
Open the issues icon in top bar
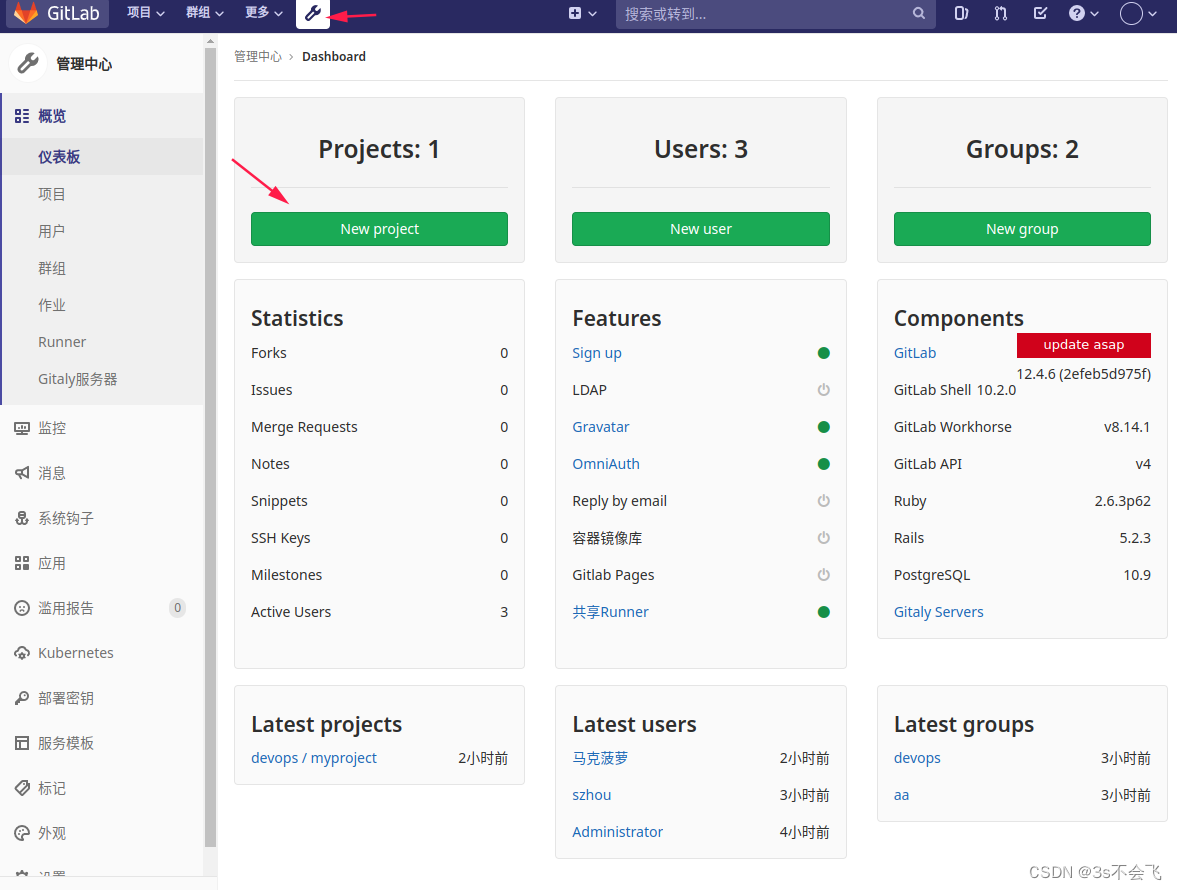coord(961,14)
